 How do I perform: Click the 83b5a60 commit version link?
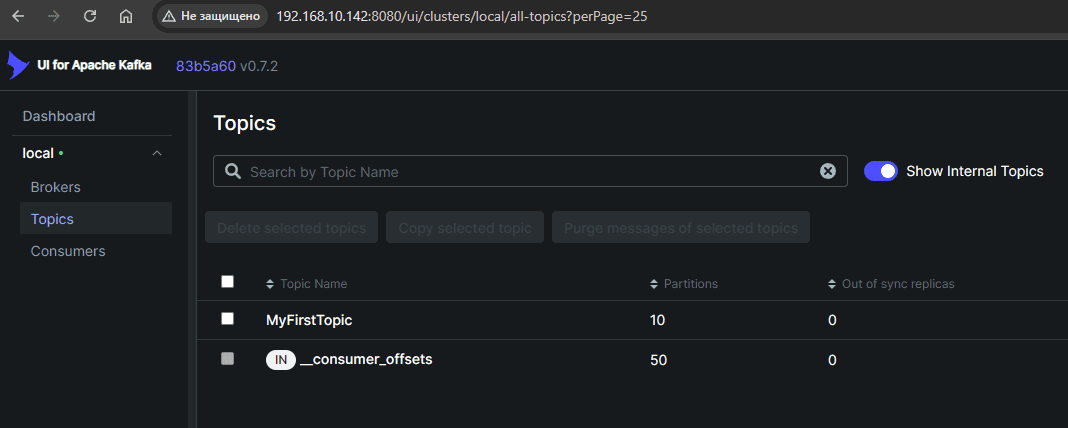[x=205, y=66]
